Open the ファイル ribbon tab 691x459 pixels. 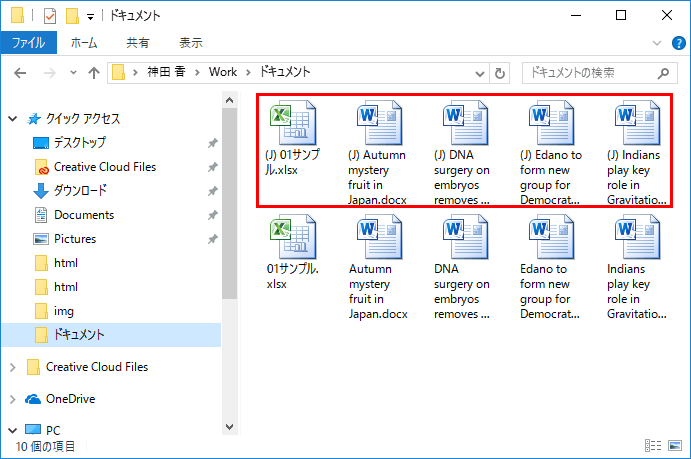[x=29, y=43]
